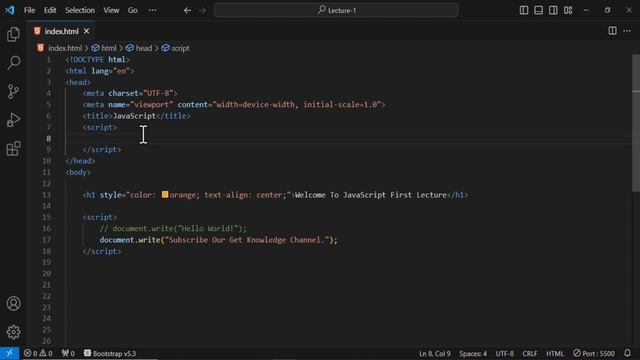Open the remote window status icon
This screenshot has height=360, width=640.
tap(9, 353)
